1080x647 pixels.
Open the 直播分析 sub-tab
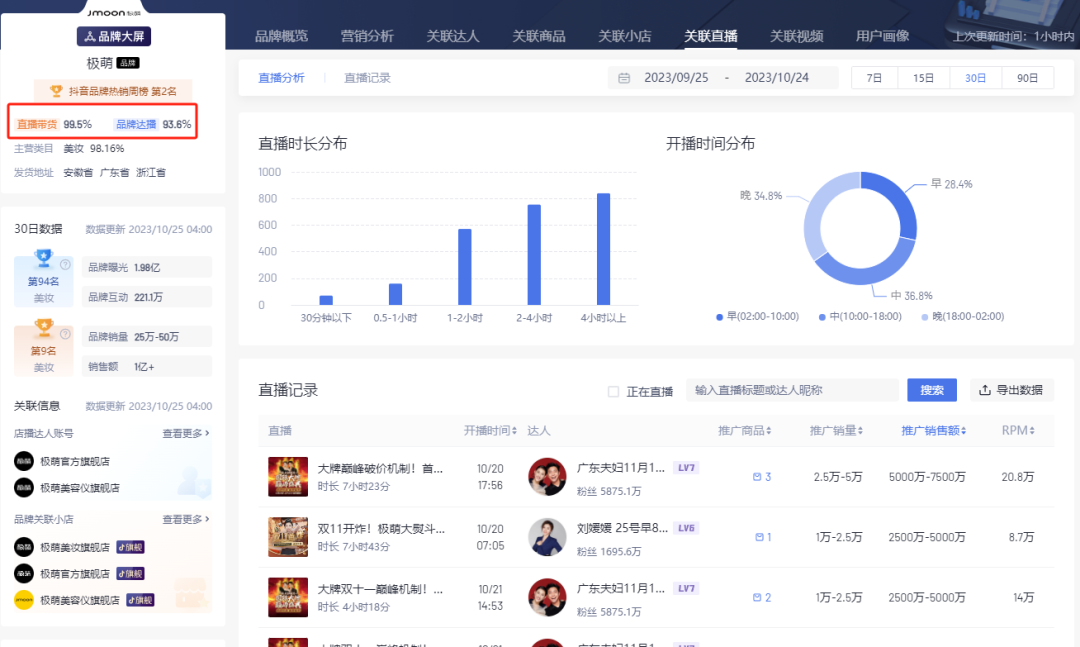(281, 78)
